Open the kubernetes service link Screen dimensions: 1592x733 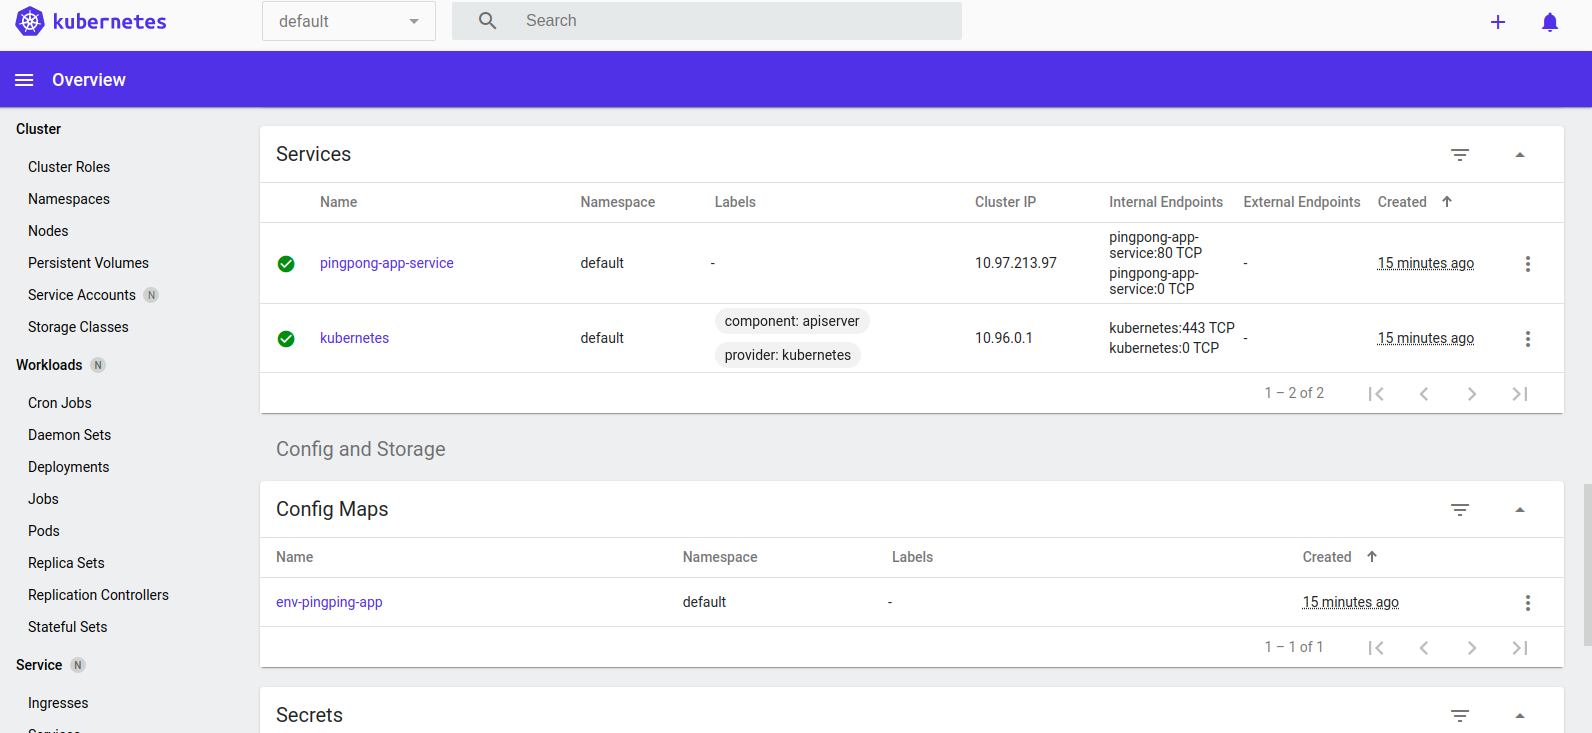pos(354,338)
